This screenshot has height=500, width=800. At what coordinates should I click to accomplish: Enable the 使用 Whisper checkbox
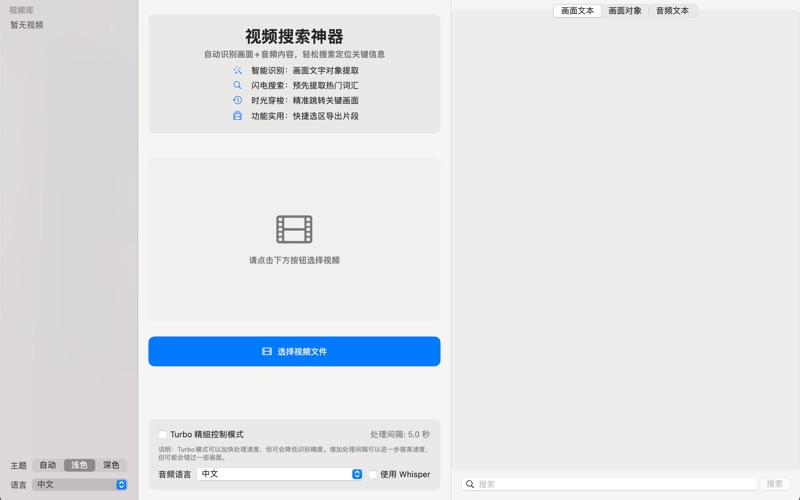373,474
